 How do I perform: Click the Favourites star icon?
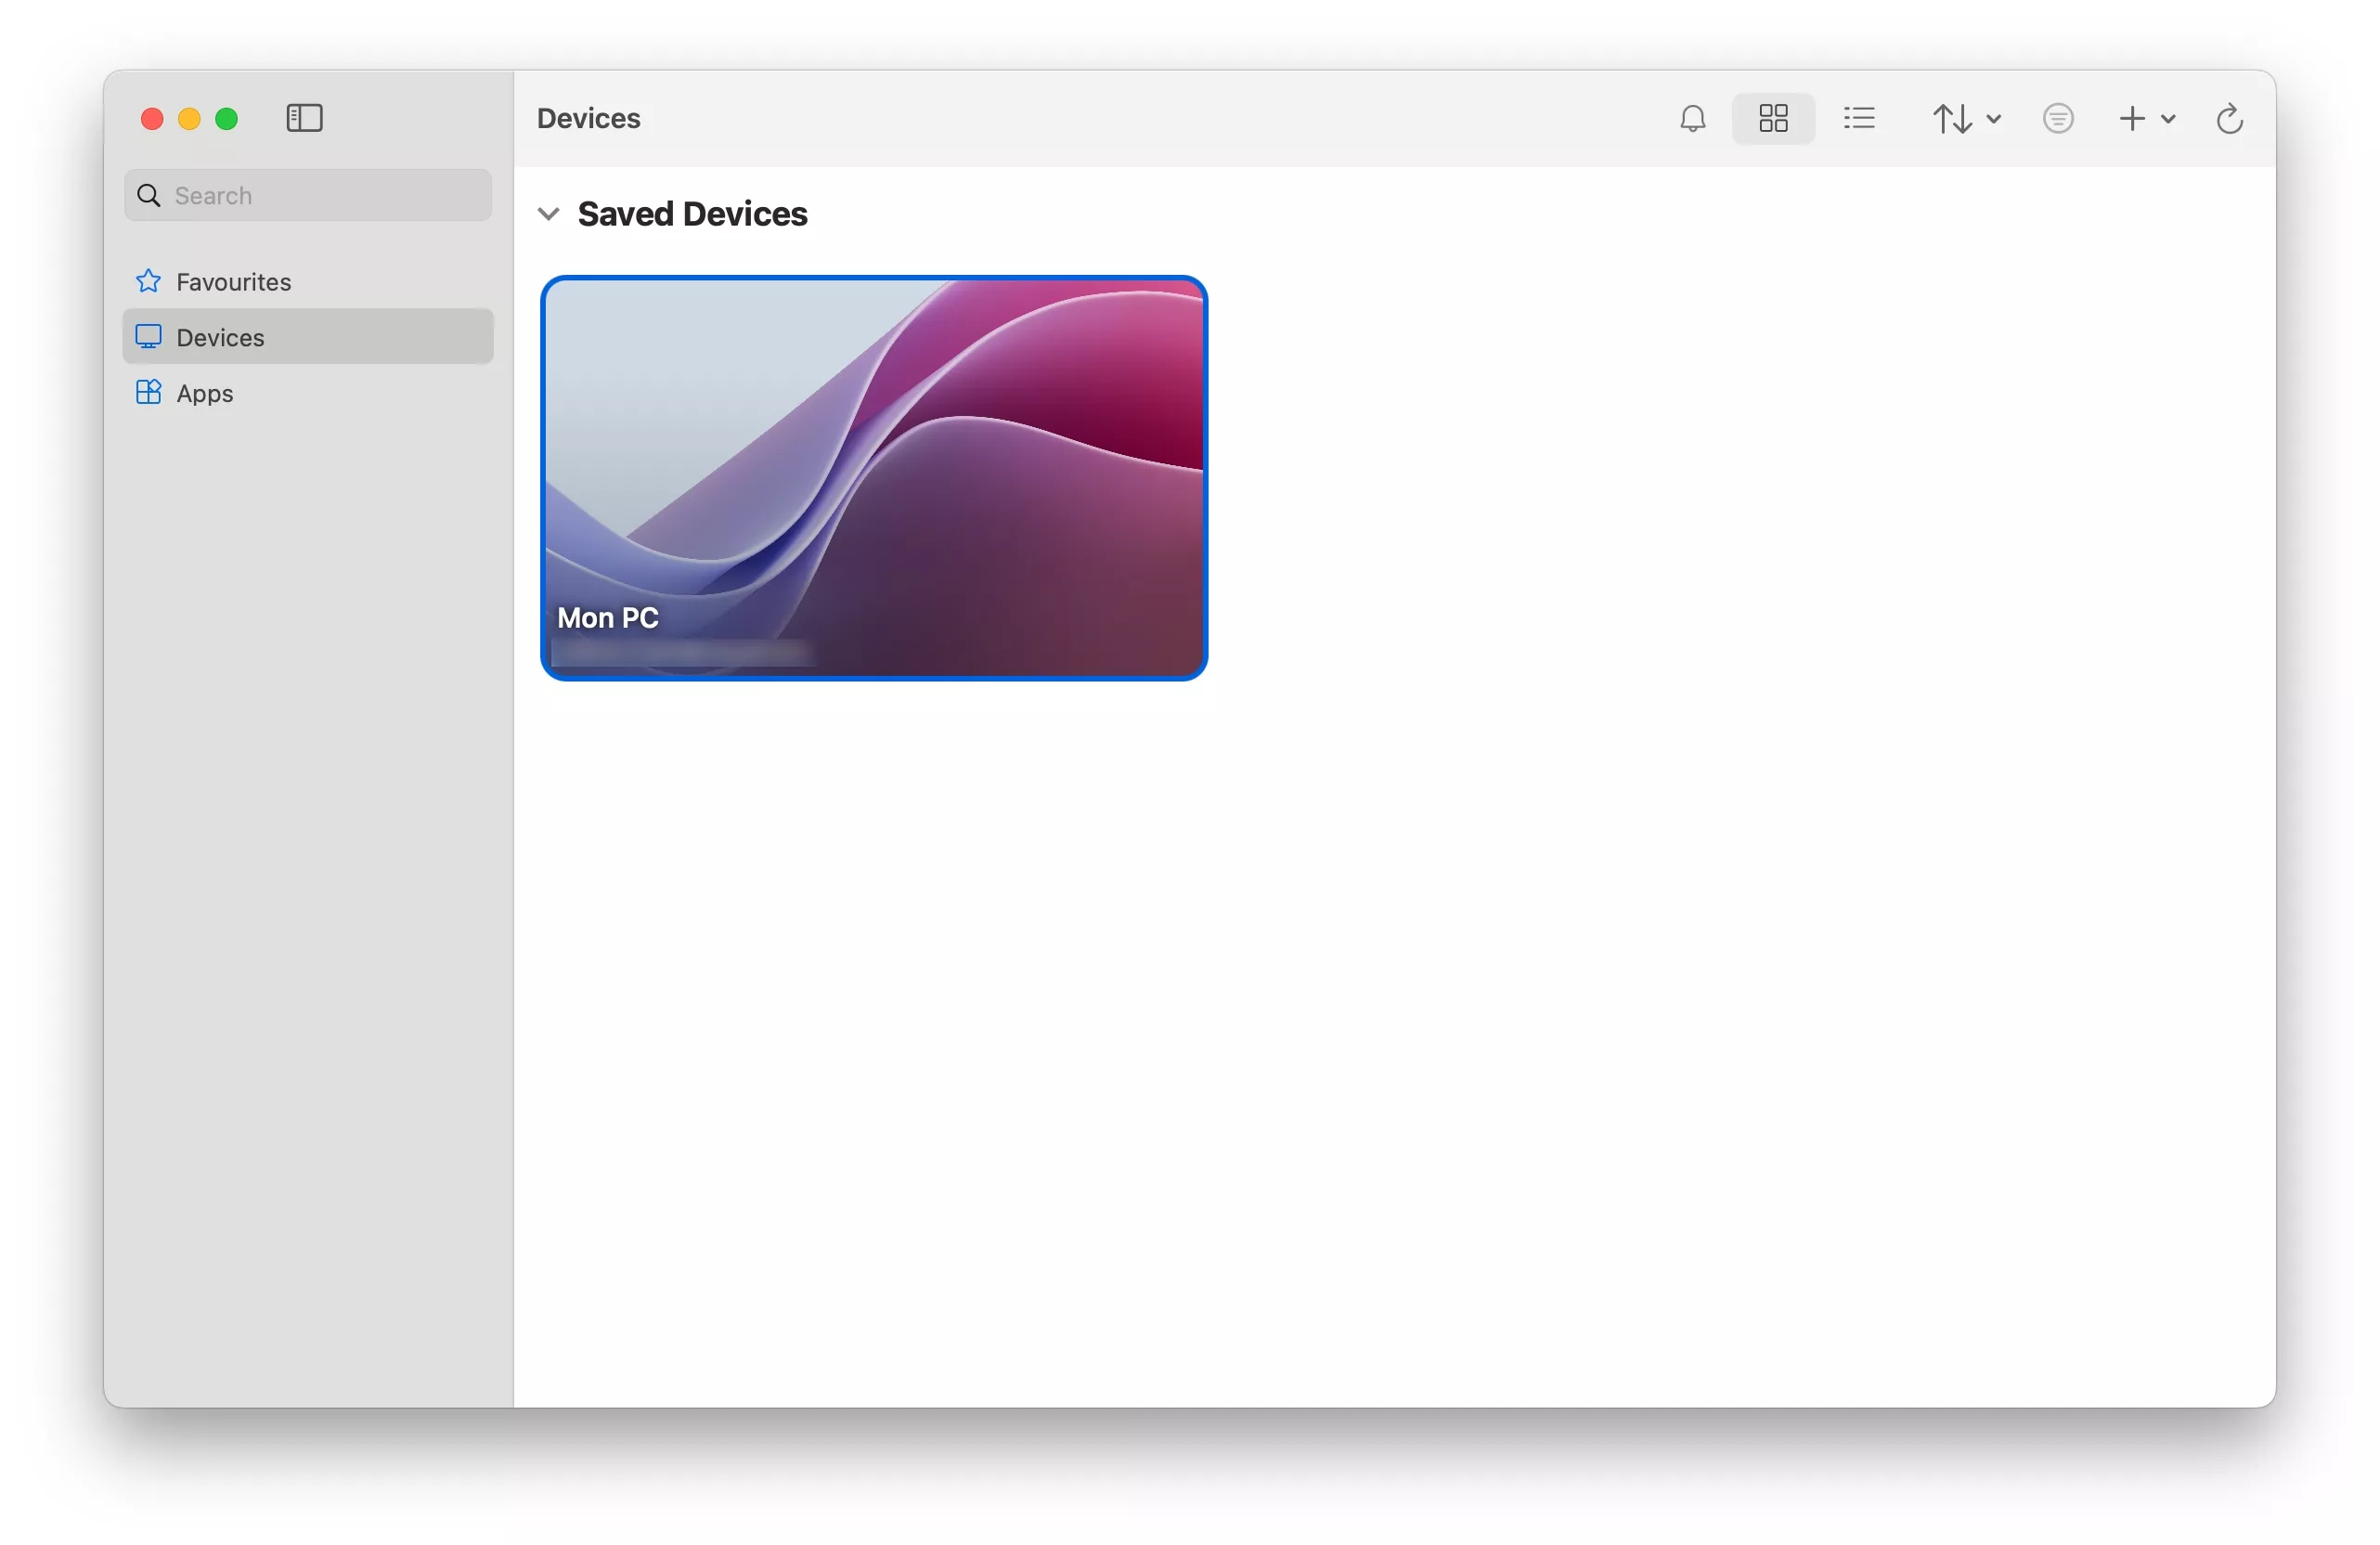coord(148,281)
